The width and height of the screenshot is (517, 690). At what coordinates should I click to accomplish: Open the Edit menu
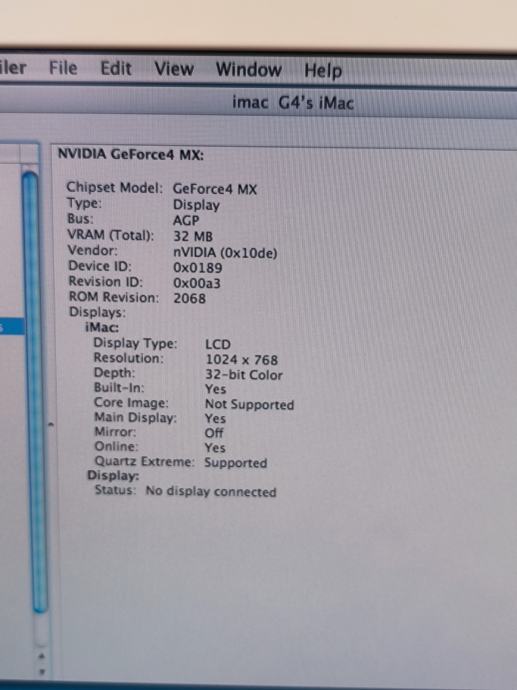point(116,68)
